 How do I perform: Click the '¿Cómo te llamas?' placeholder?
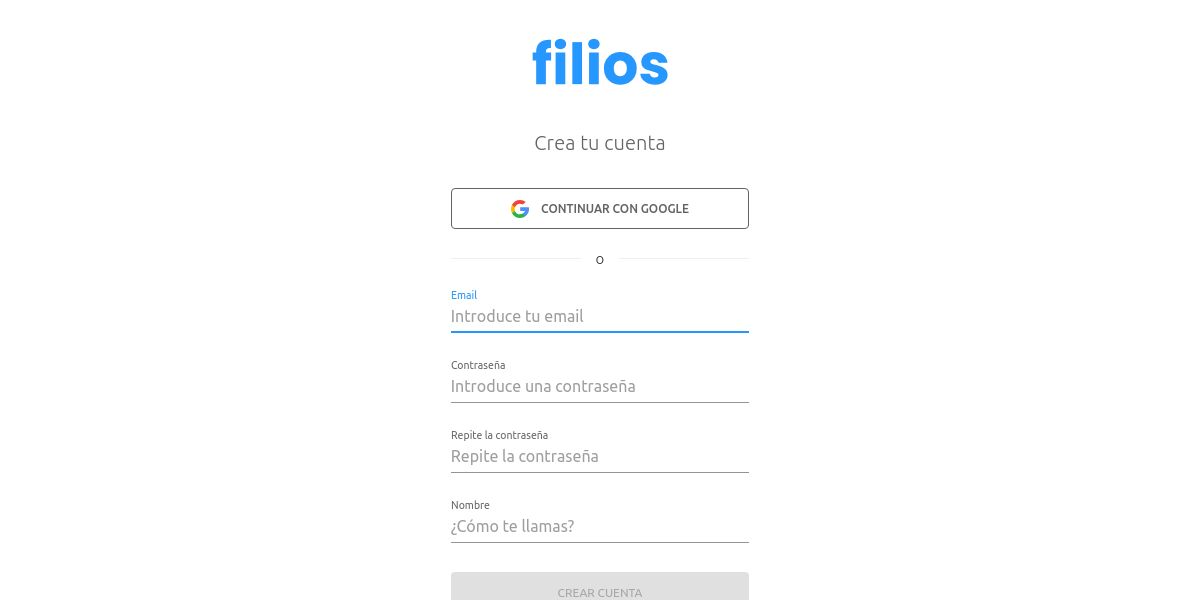click(512, 526)
